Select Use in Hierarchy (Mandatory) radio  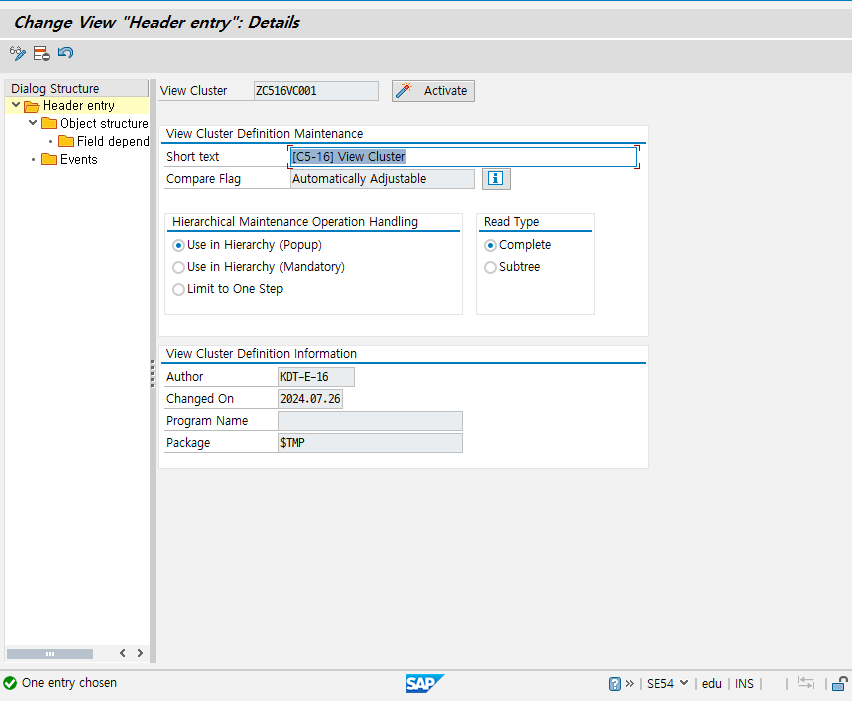(178, 267)
